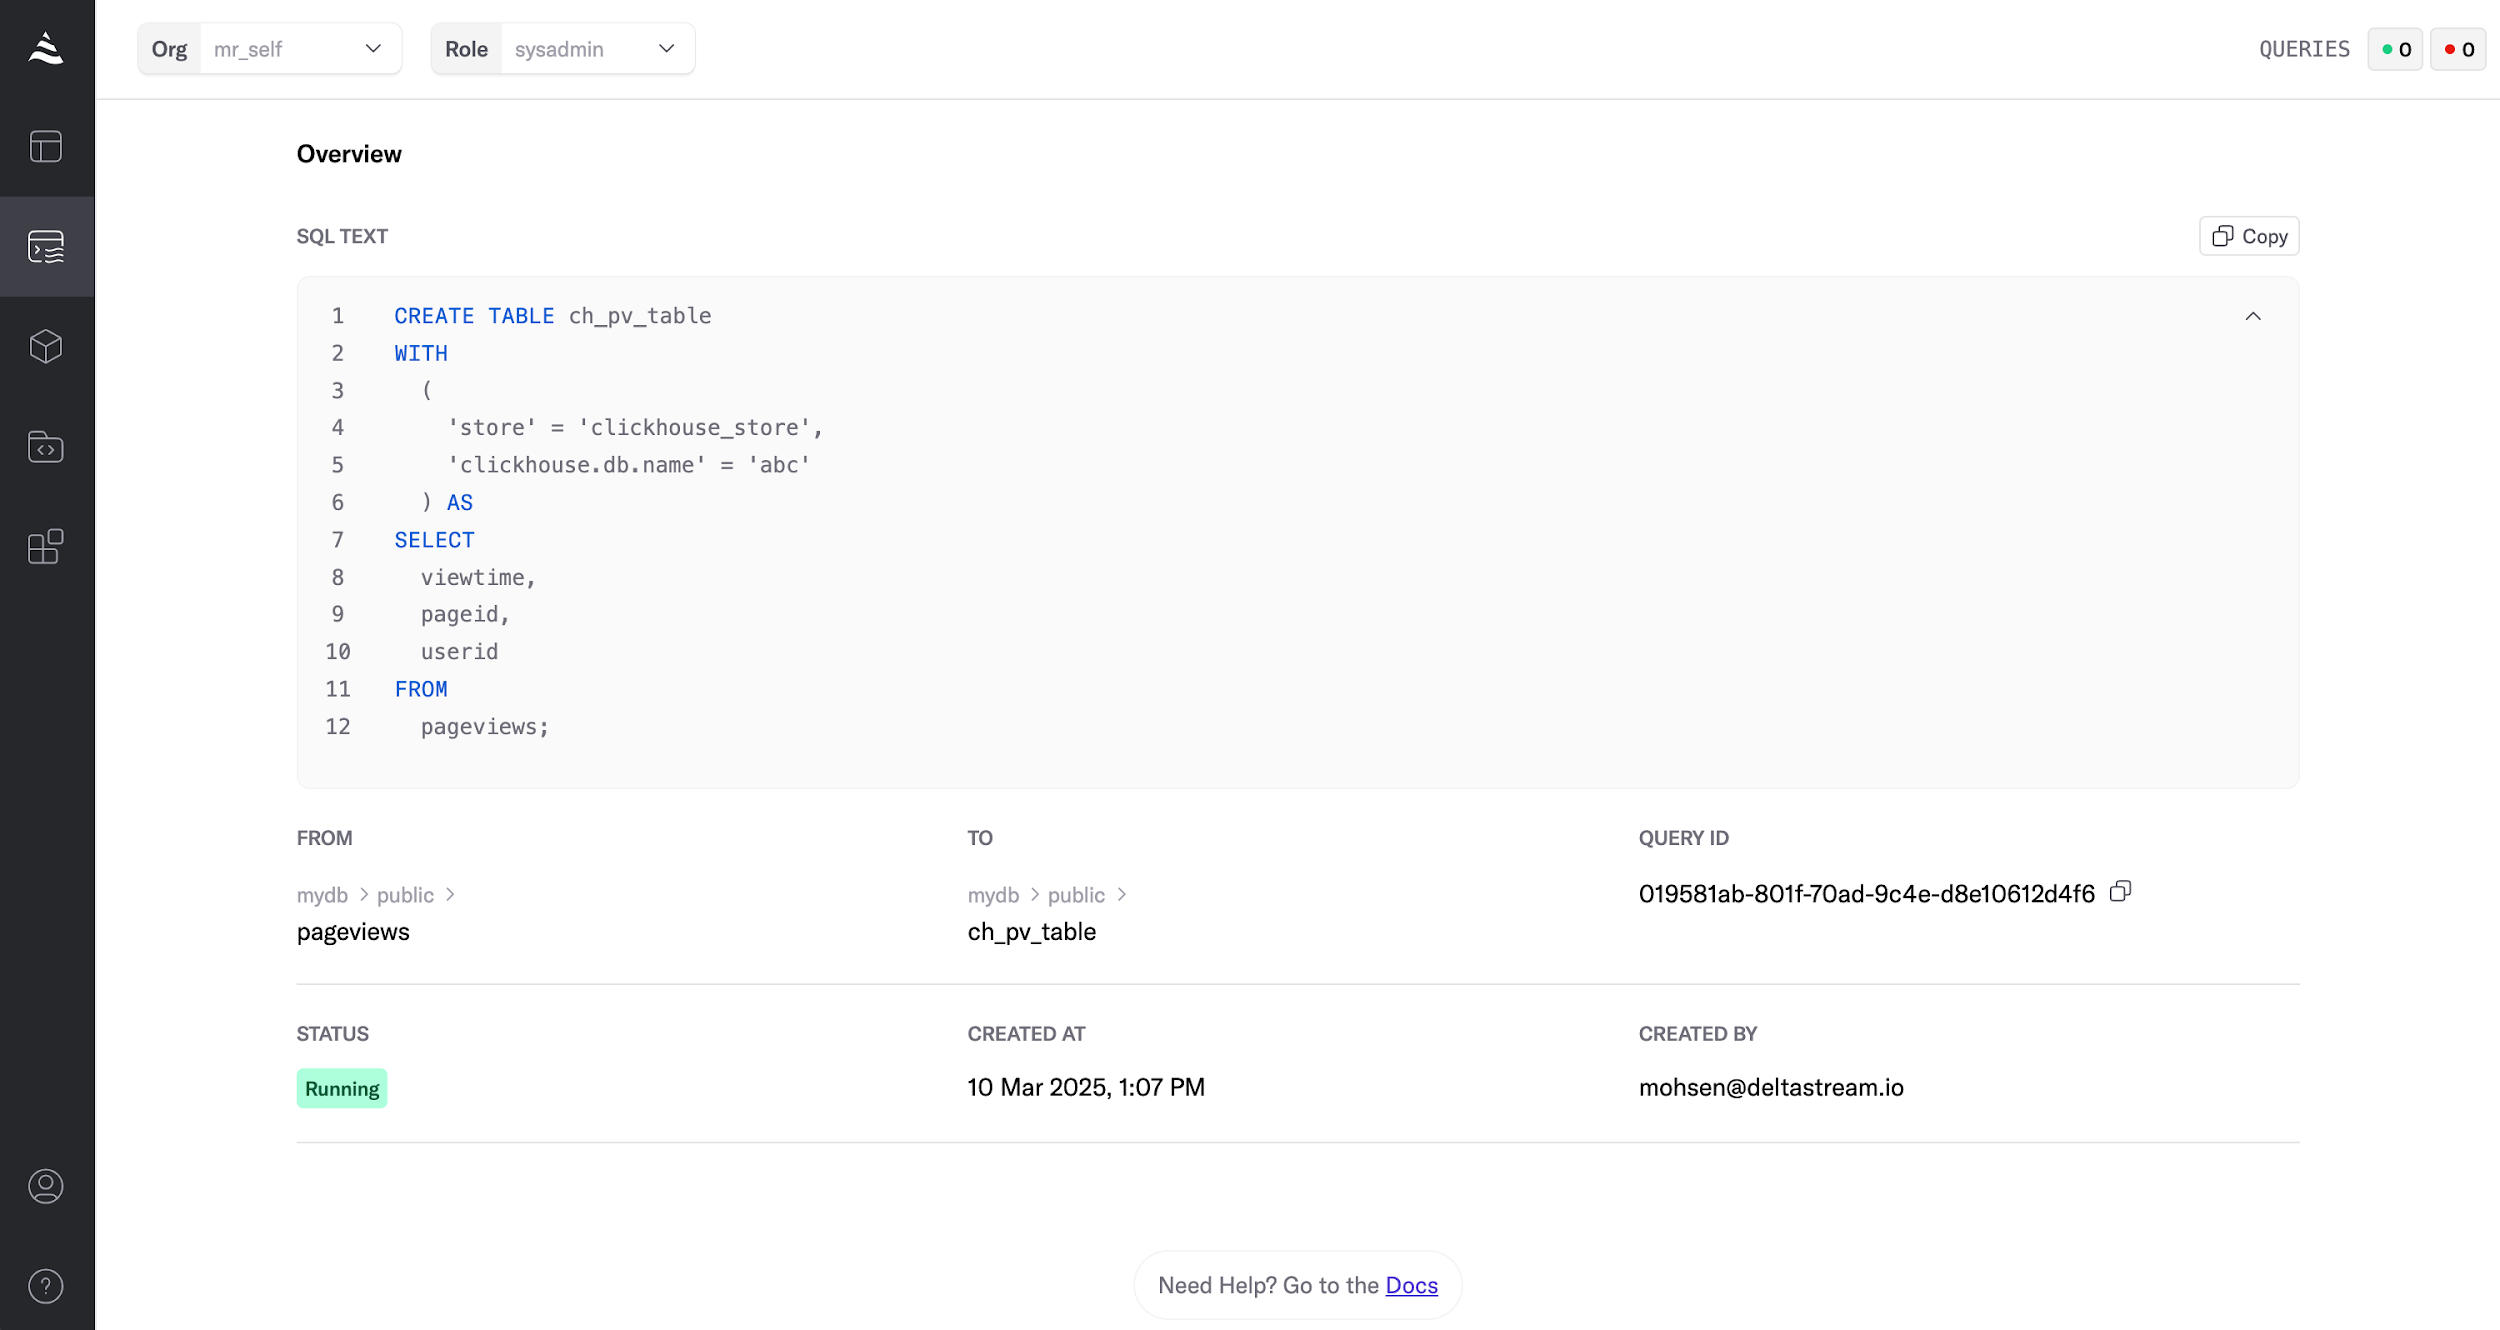Click the DeltaStream logo icon
Image resolution: width=2500 pixels, height=1330 pixels.
(x=46, y=48)
